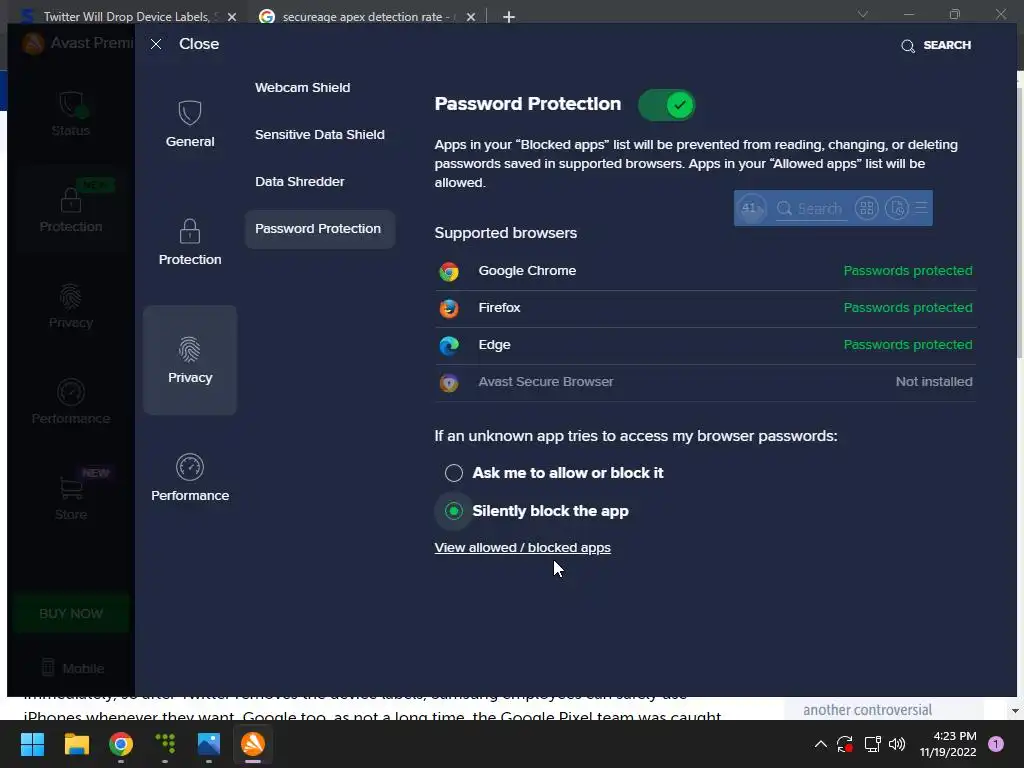Switch to the Twitter Will Drop Device Labels tab
The image size is (1024, 768).
tap(125, 16)
